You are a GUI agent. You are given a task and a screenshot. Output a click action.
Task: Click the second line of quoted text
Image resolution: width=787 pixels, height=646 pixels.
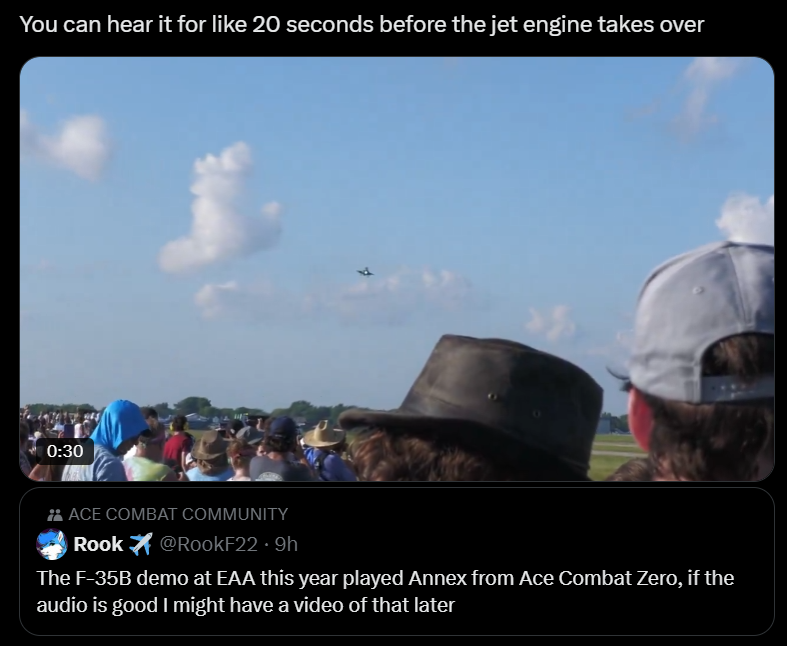245,605
